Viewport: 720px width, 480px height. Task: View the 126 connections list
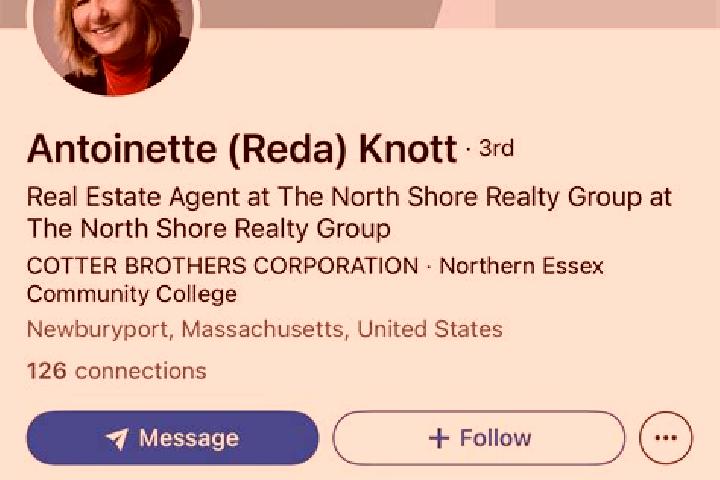tap(117, 371)
